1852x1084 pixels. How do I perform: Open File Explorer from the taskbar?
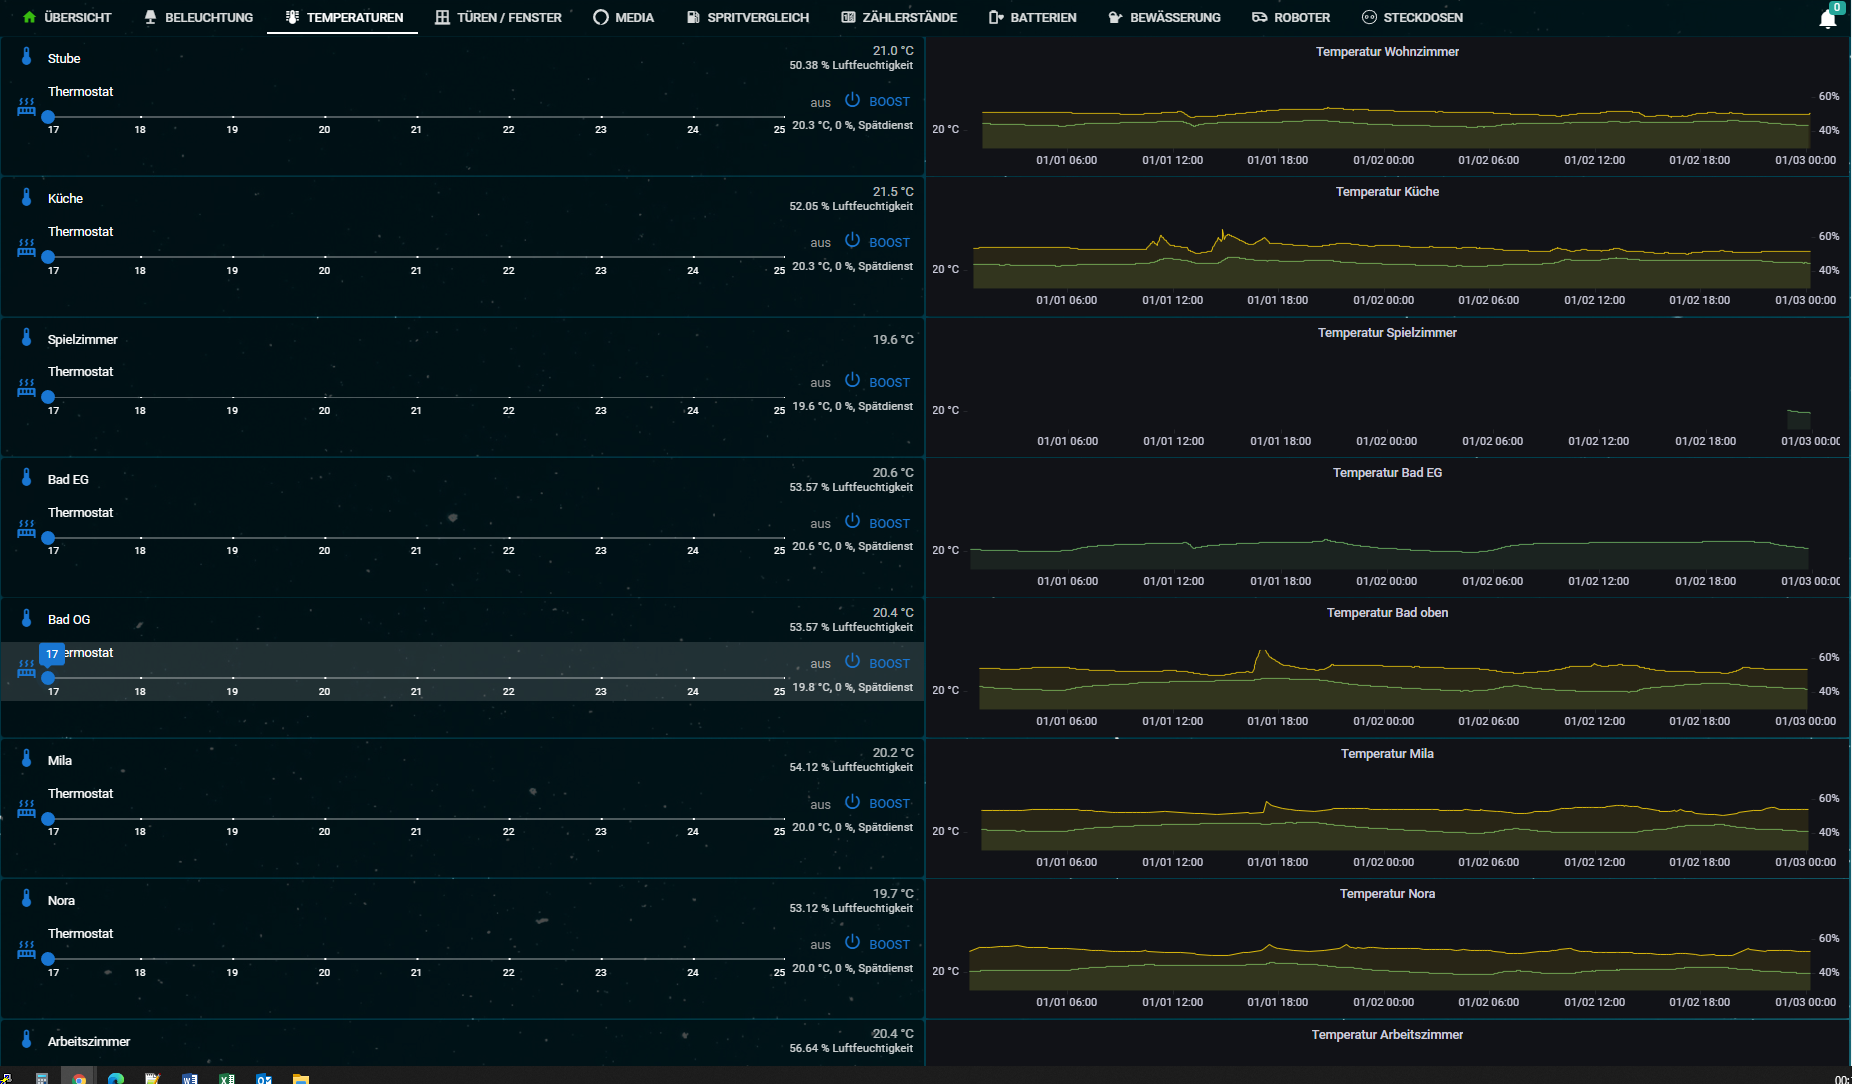[301, 1078]
